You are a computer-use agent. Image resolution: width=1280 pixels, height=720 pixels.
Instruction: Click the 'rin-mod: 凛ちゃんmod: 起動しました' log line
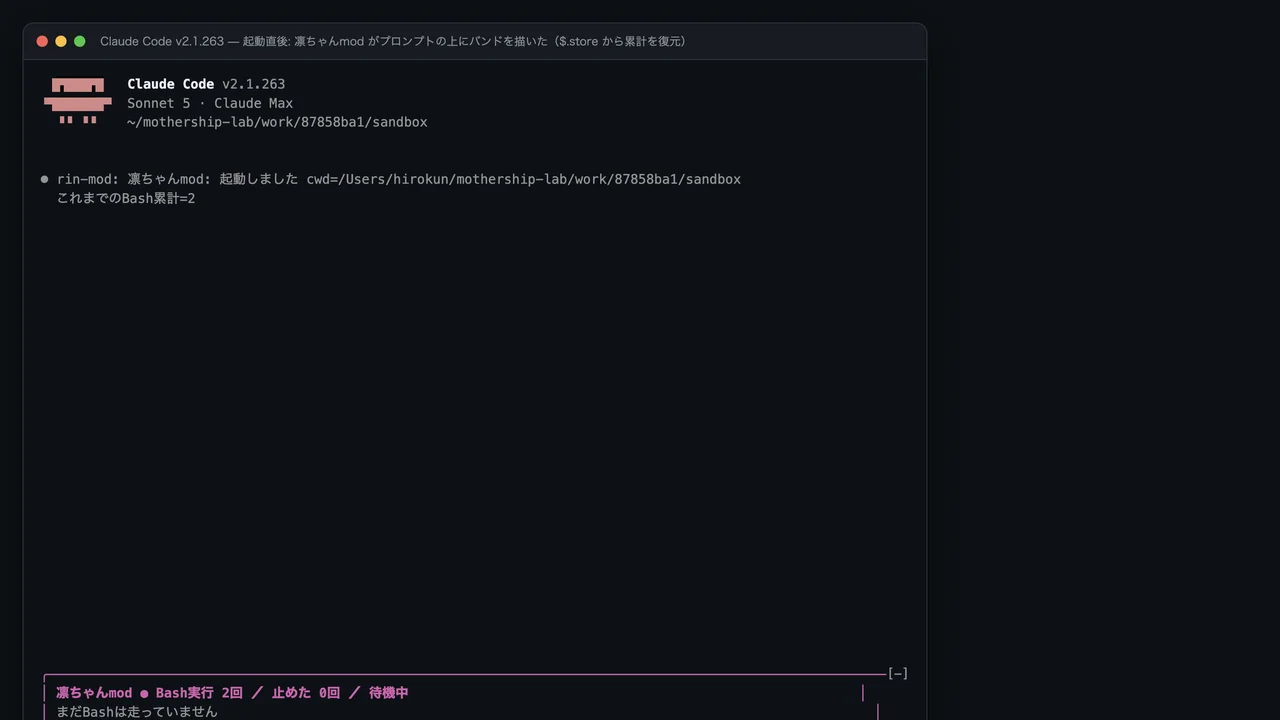click(x=399, y=179)
